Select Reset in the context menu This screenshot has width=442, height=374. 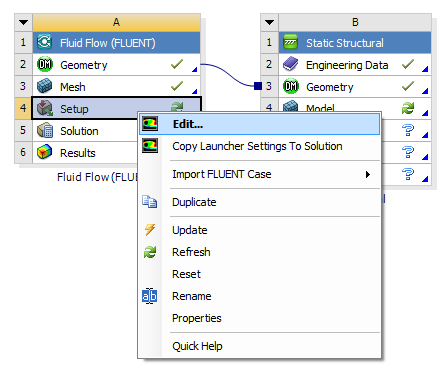click(259, 274)
